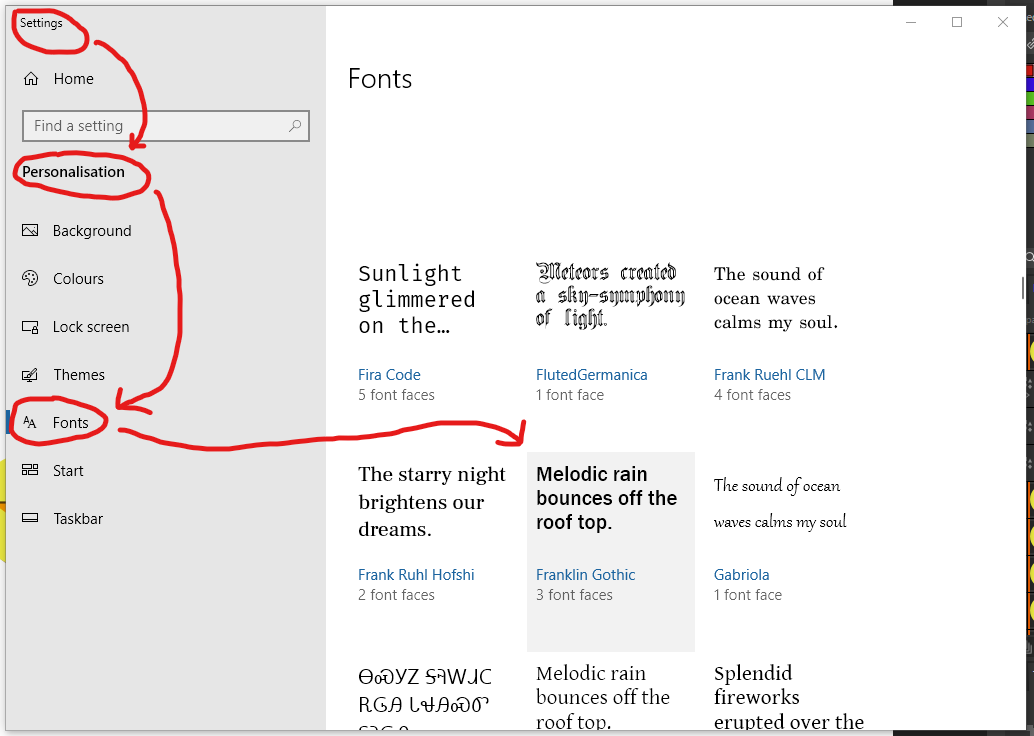Click the Themes icon

30,375
